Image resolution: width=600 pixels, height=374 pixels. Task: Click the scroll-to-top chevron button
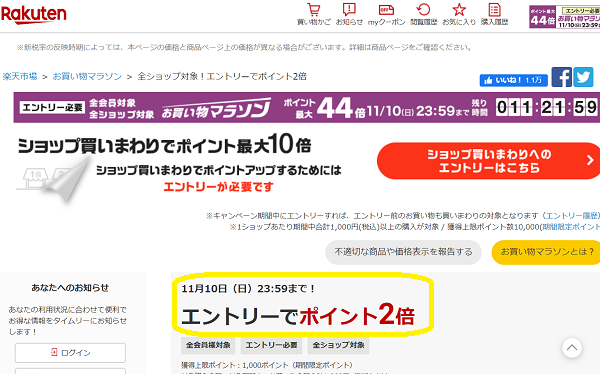(x=572, y=348)
